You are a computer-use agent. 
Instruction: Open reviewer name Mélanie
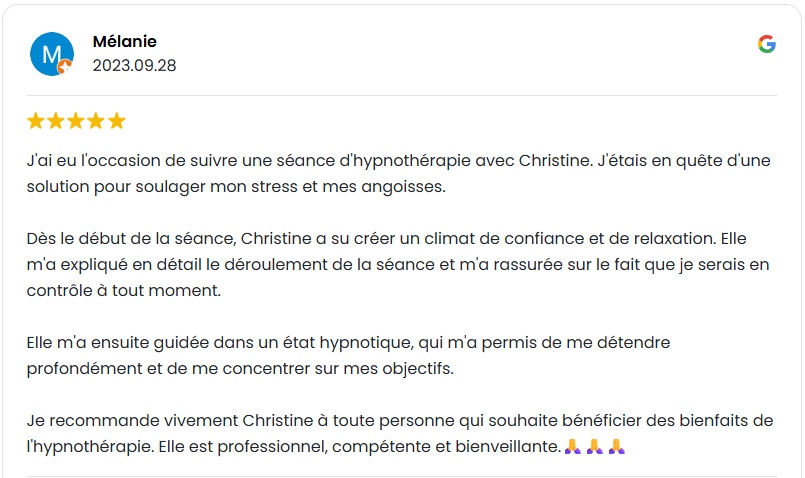[x=124, y=41]
